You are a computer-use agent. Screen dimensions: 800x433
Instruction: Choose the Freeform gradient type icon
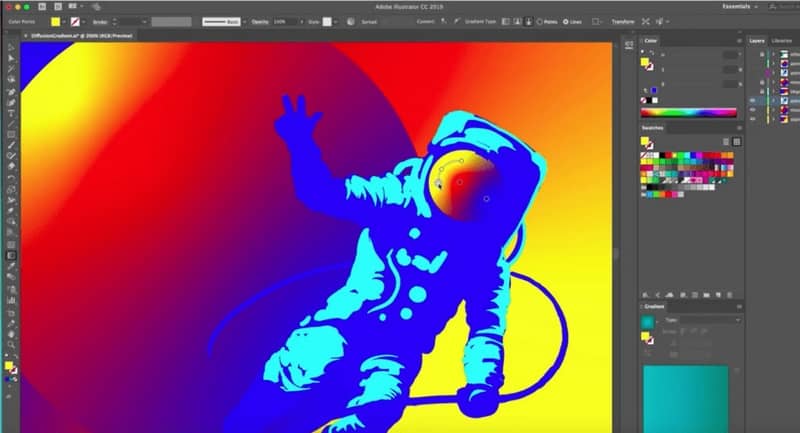528,22
